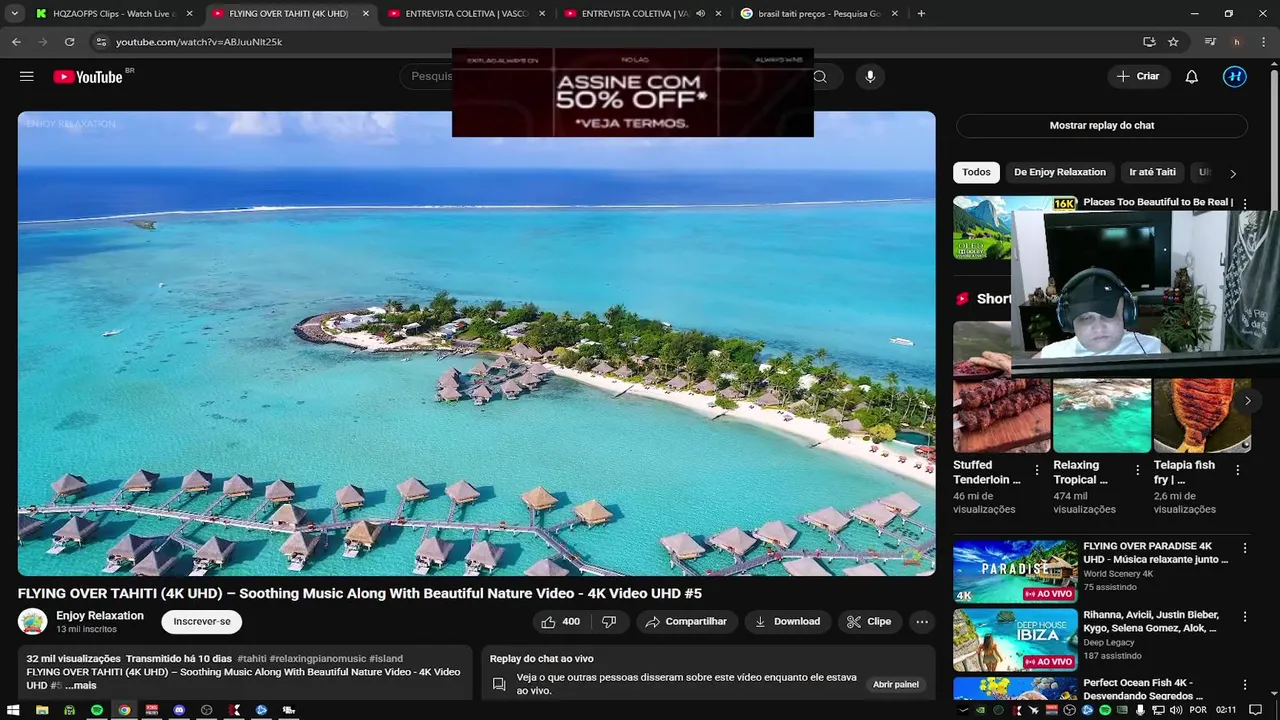Viewport: 1280px width, 720px height.
Task: Bookmark this page with star icon
Action: pyautogui.click(x=1173, y=42)
